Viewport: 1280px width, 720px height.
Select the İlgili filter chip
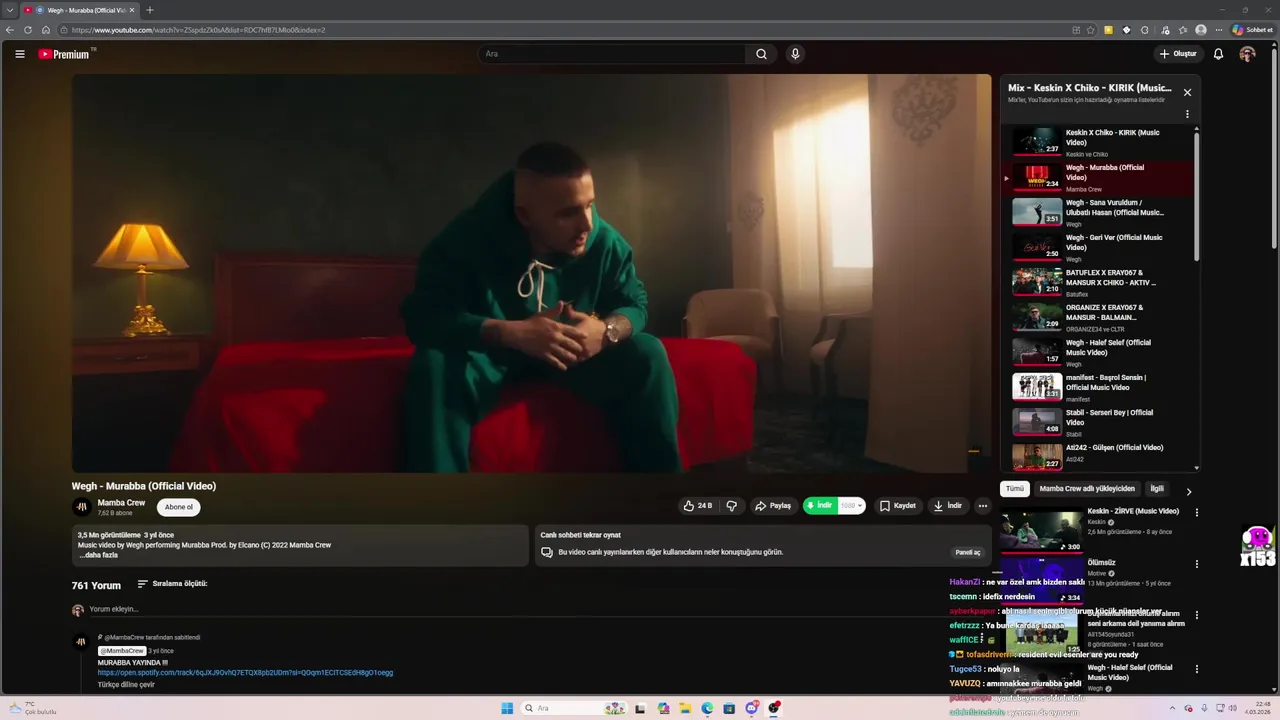coord(1157,489)
